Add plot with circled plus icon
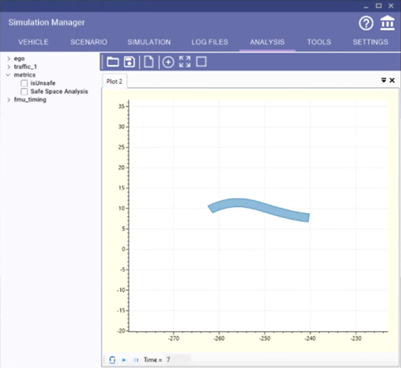Screen dimensions: 401x368 168,62
